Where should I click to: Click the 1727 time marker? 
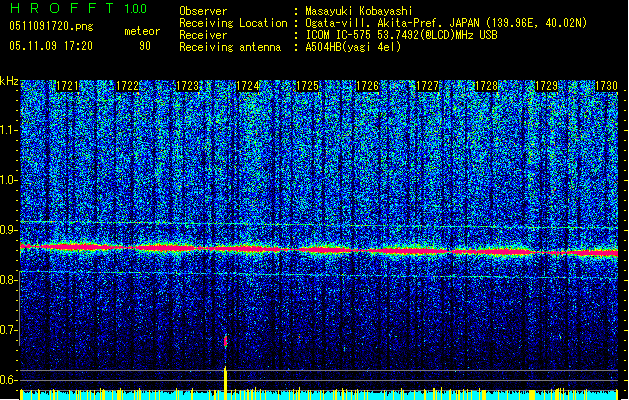[428, 86]
